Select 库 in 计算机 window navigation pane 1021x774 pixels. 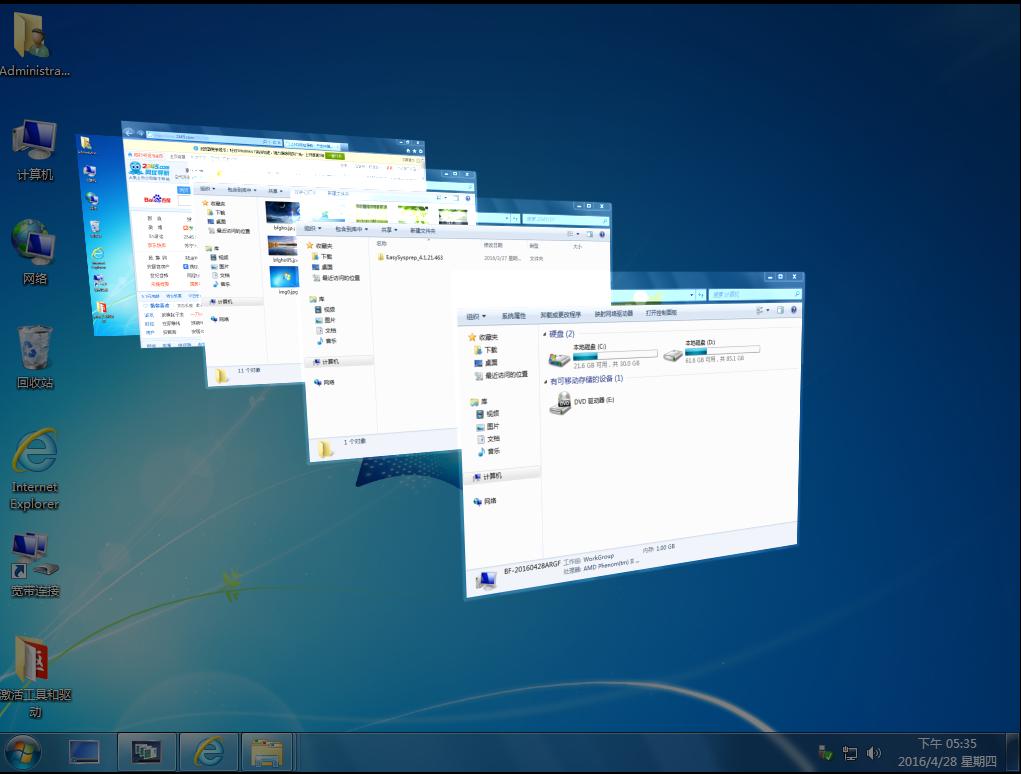tap(479, 402)
